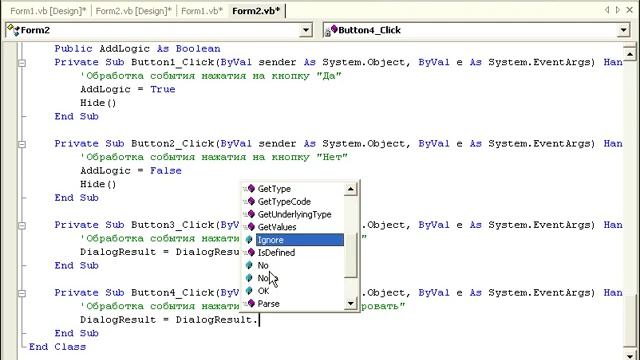This screenshot has height=360, width=640.
Task: Collapse the Button1_Click sub
Action: 22,63
